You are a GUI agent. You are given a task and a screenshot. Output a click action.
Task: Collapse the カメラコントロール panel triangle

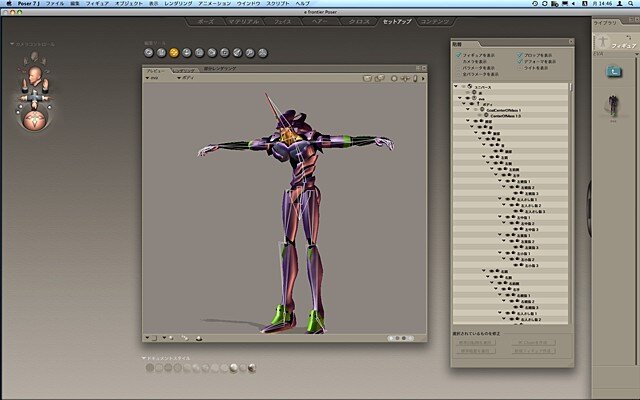click(12, 44)
